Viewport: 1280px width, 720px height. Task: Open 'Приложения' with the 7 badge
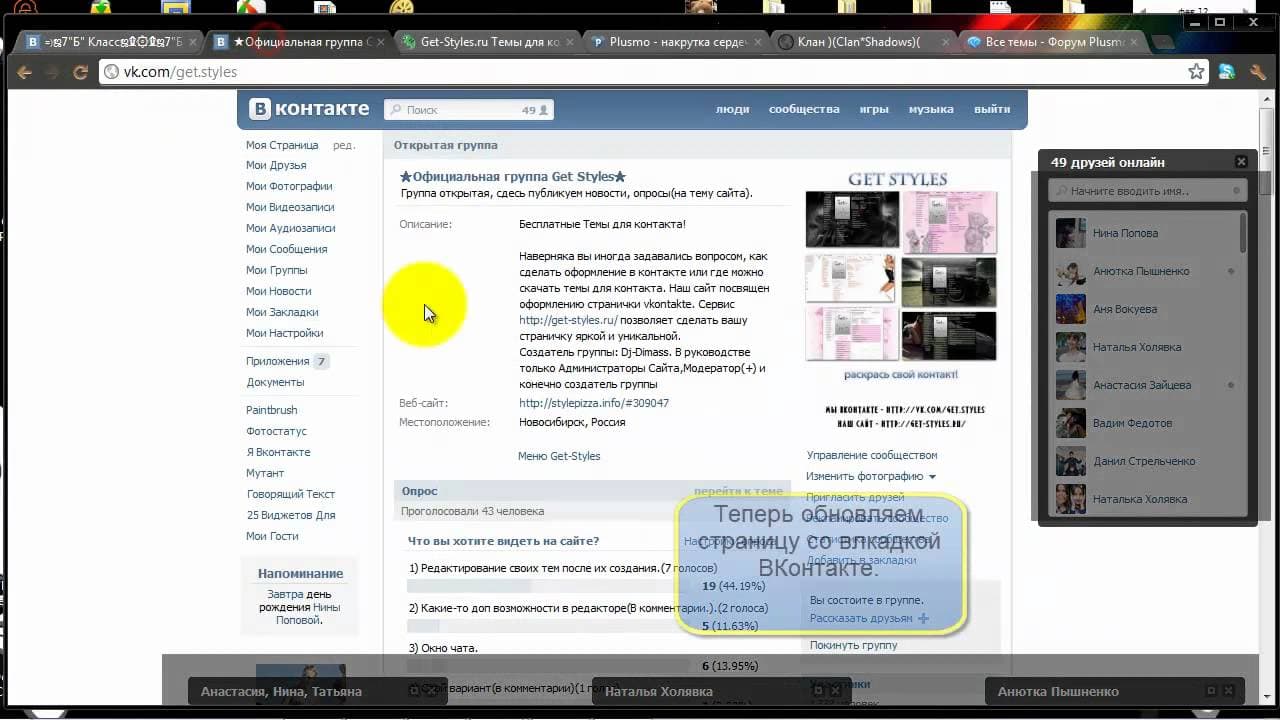coord(287,361)
